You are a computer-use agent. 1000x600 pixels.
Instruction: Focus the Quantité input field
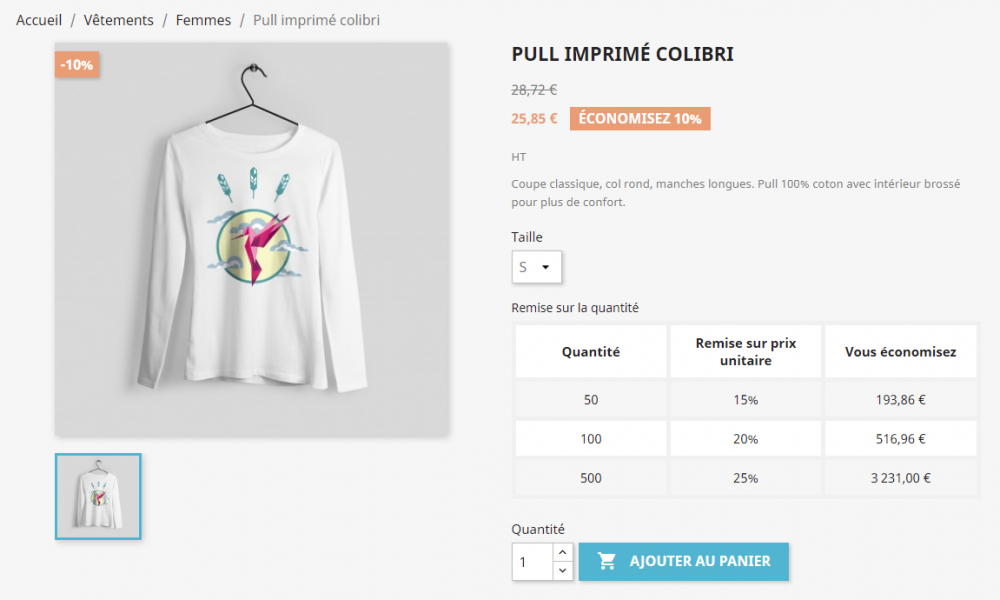click(x=533, y=562)
